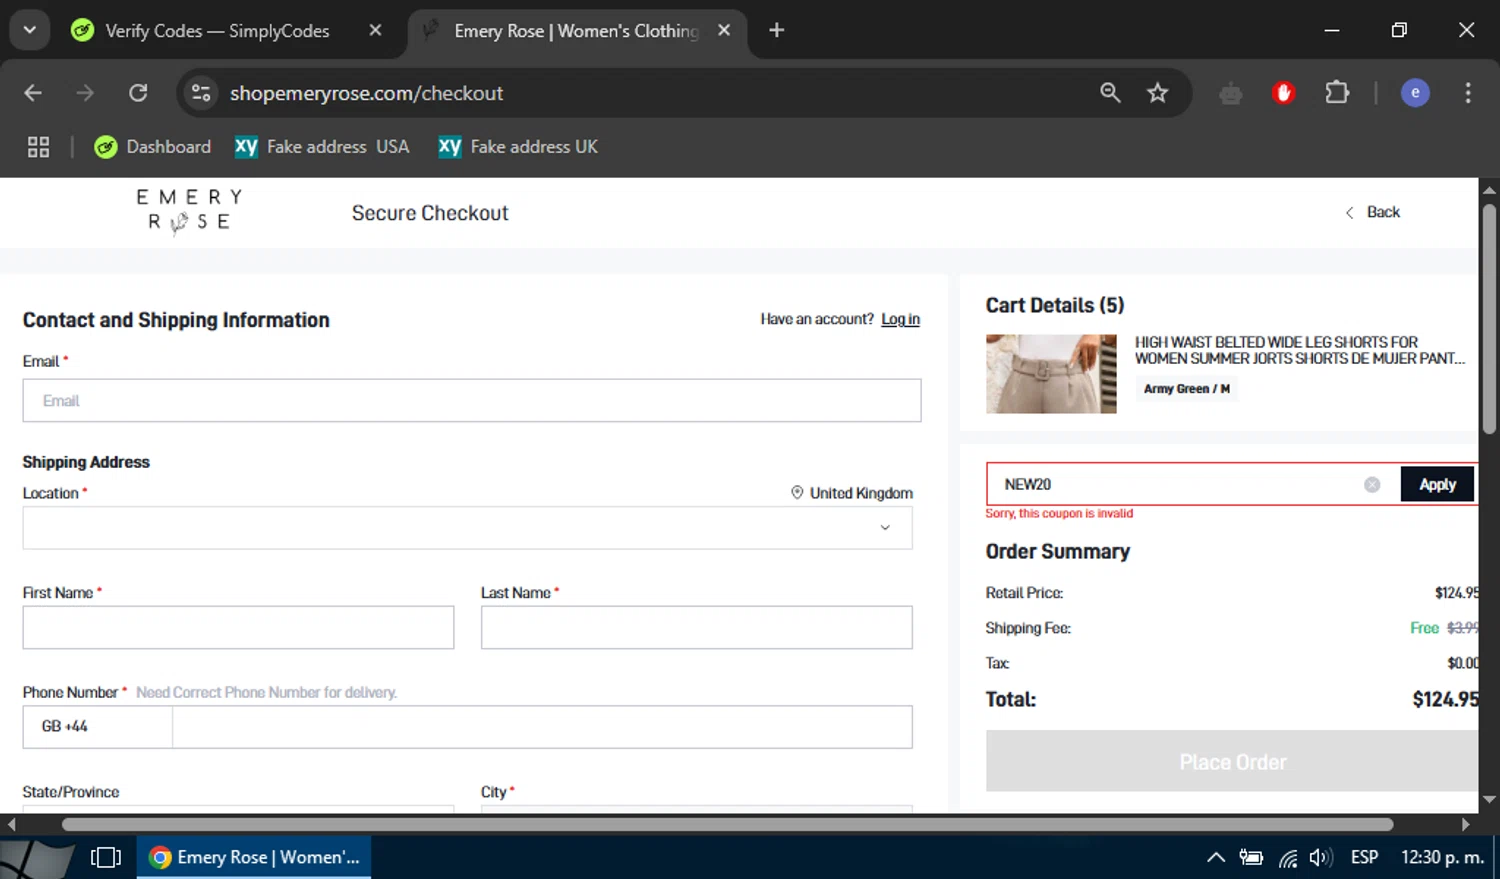Apply the coupon code
Screen dimensions: 1500x879
click(x=1437, y=484)
